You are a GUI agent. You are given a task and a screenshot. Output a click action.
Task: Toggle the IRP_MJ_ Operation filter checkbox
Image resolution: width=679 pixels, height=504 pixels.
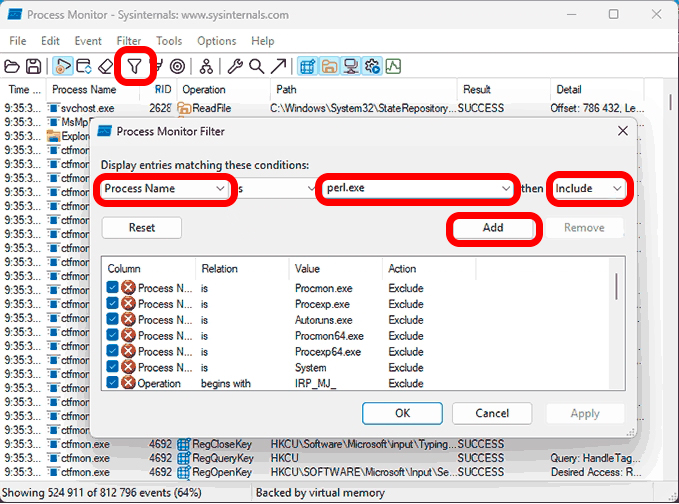pos(113,383)
